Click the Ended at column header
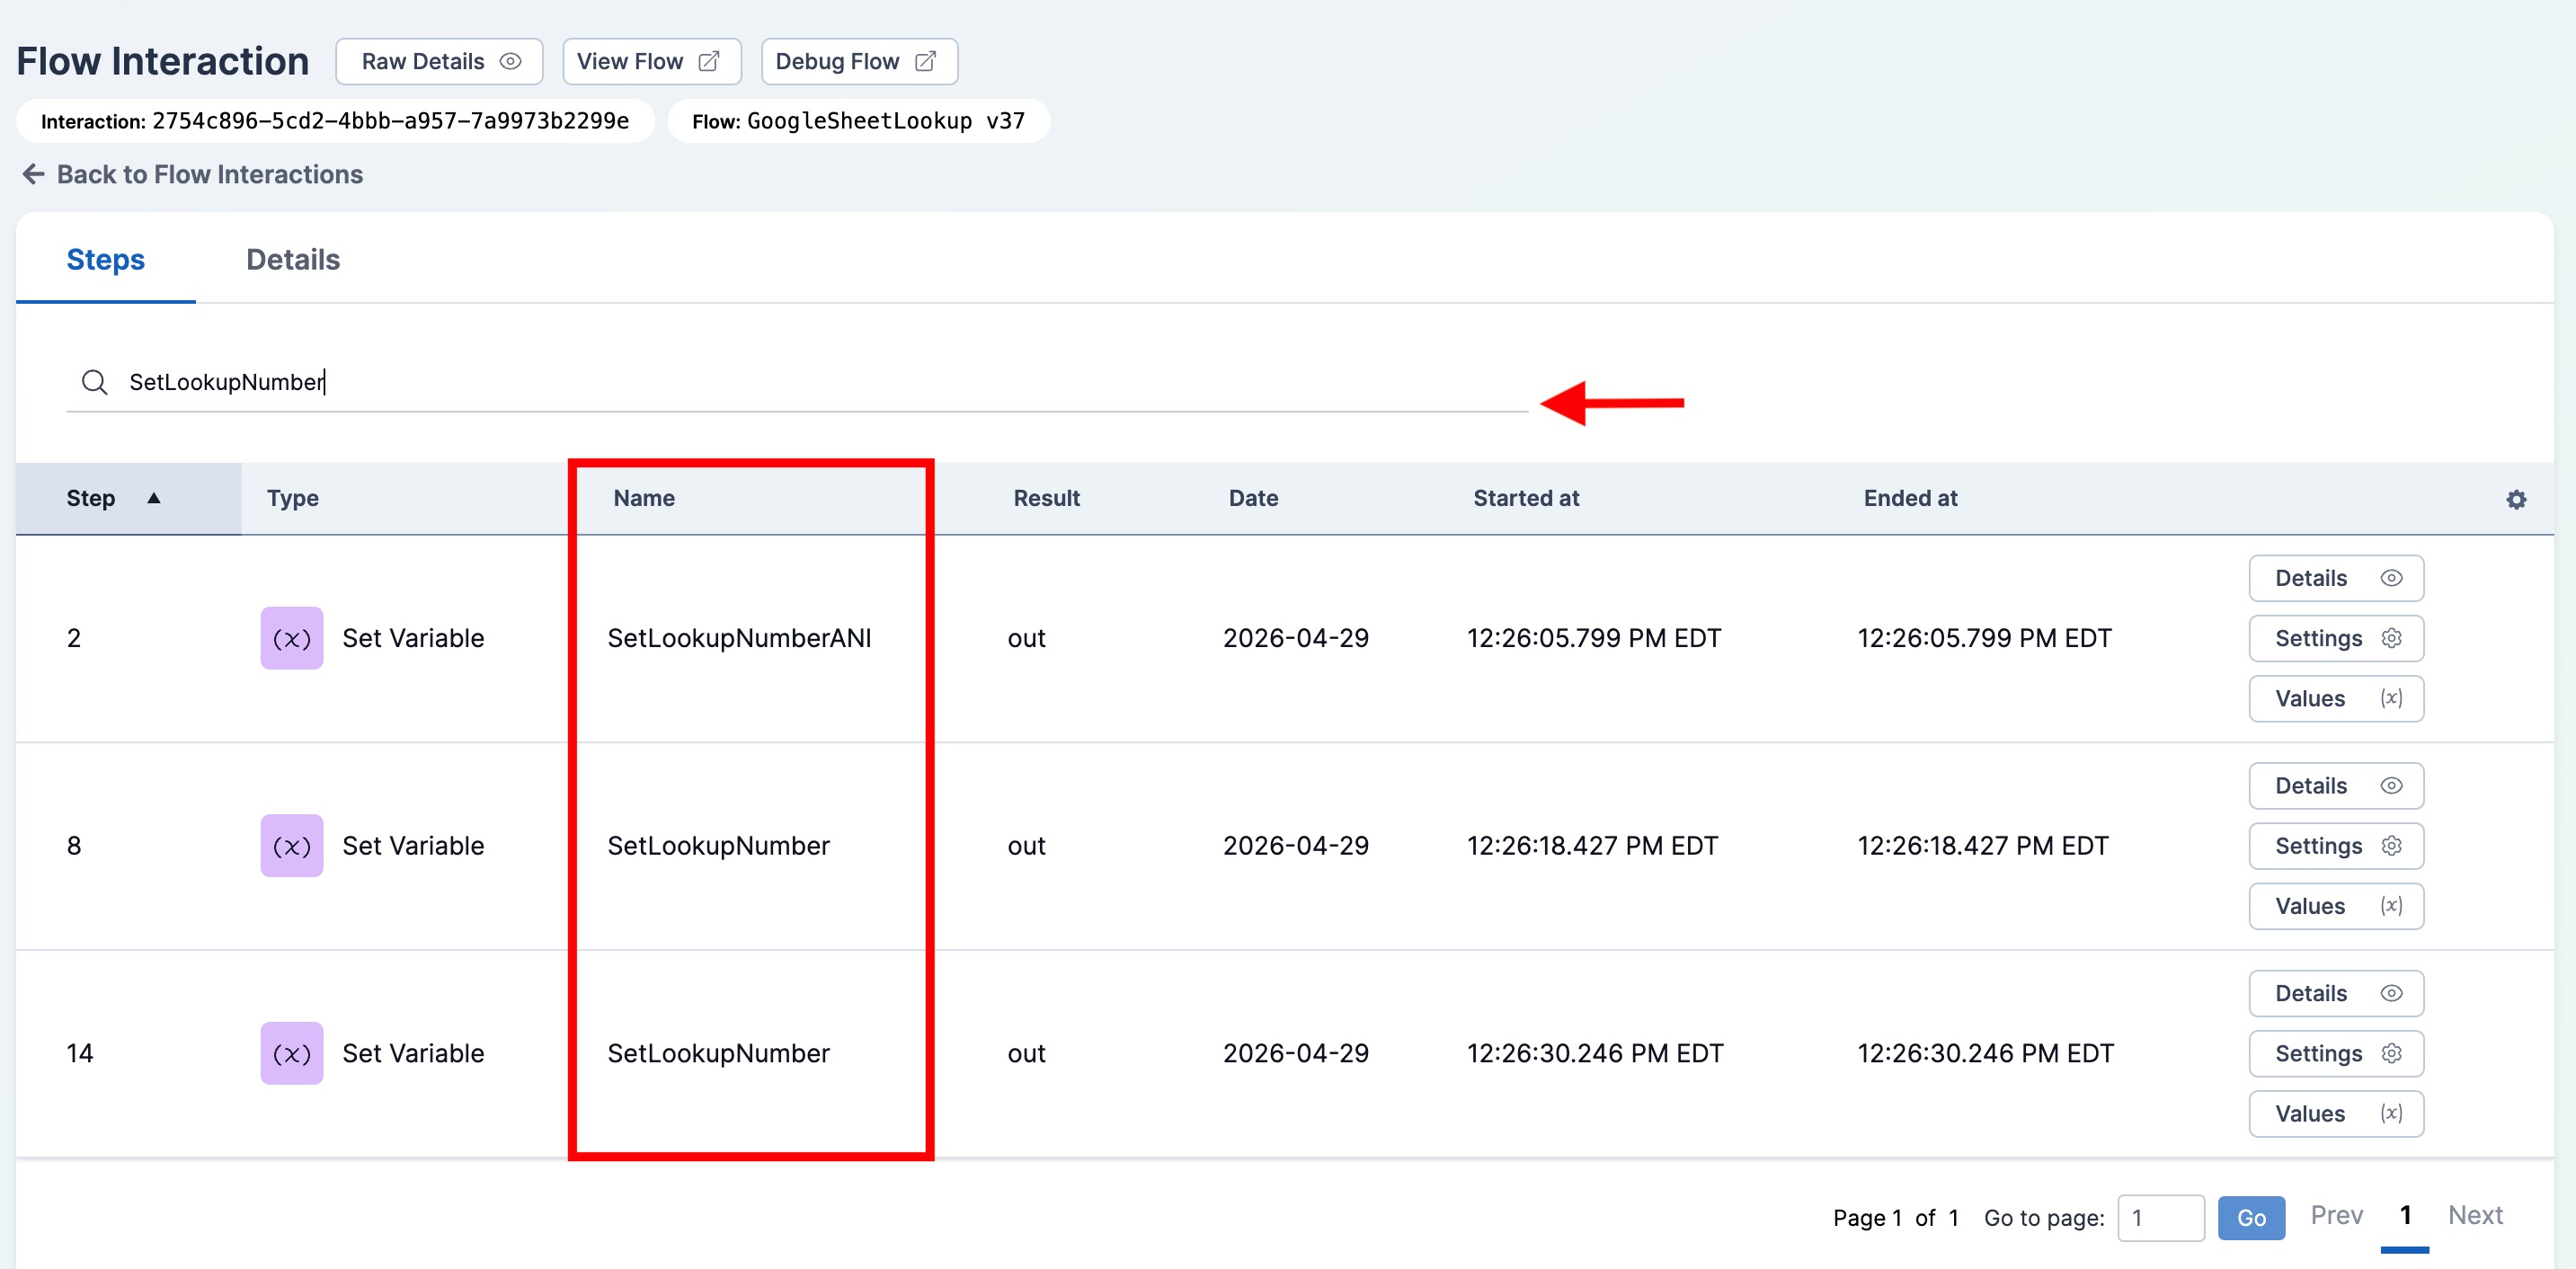 pos(1910,498)
